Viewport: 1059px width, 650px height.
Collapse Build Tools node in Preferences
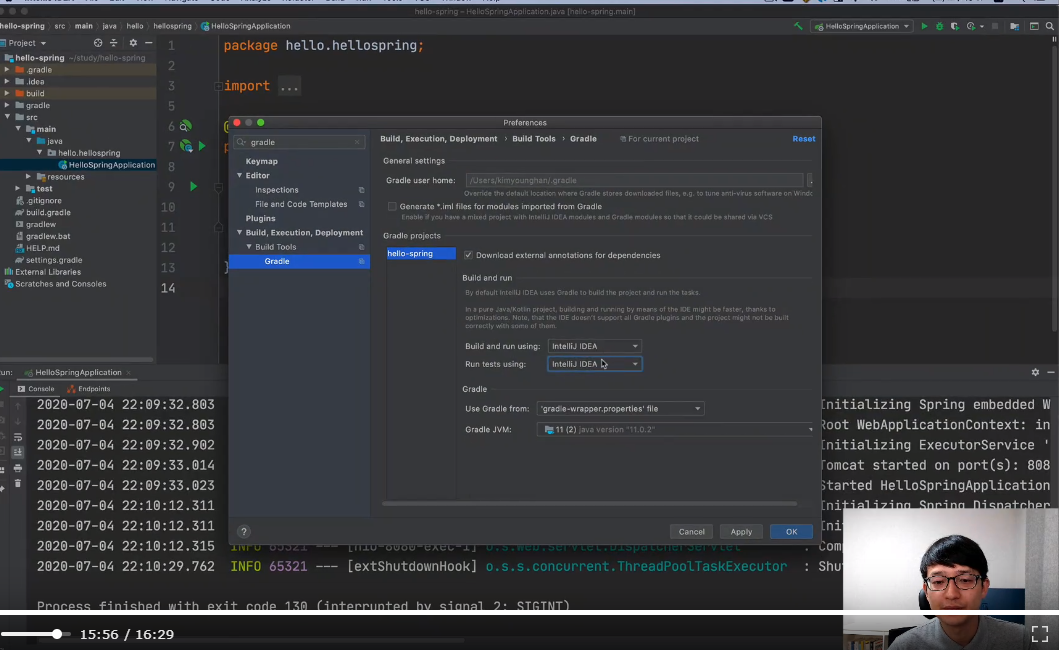click(249, 247)
